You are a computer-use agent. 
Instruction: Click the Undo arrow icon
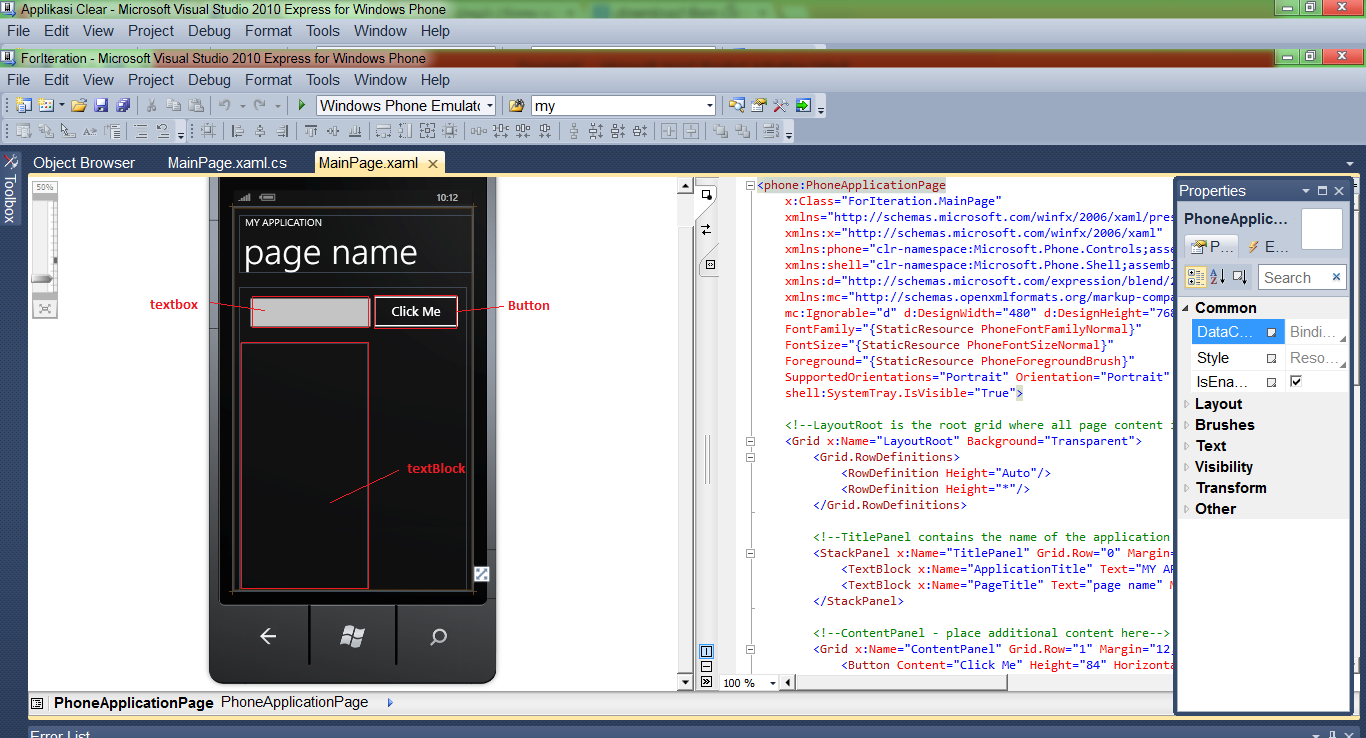pos(225,105)
